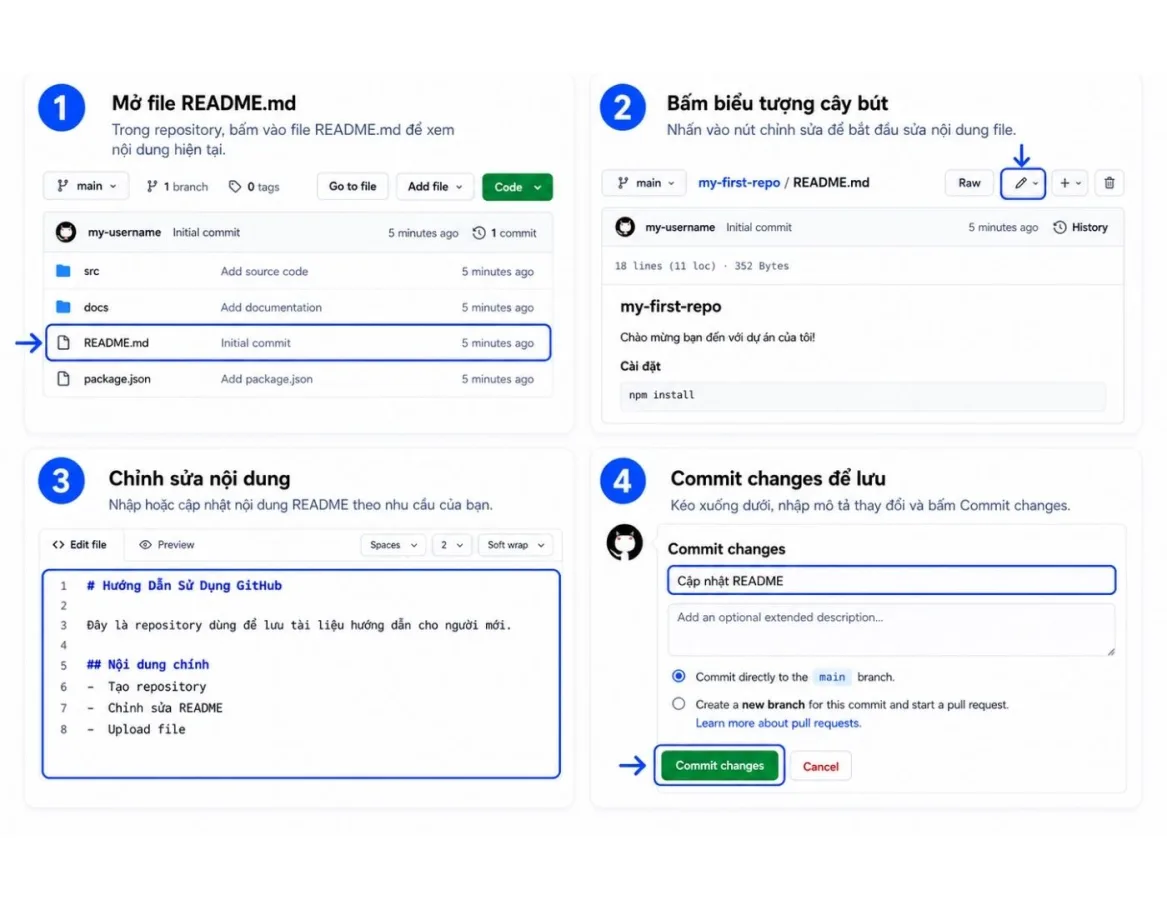This screenshot has width=1167, height=900.
Task: Open the src folder name
Action: point(92,271)
